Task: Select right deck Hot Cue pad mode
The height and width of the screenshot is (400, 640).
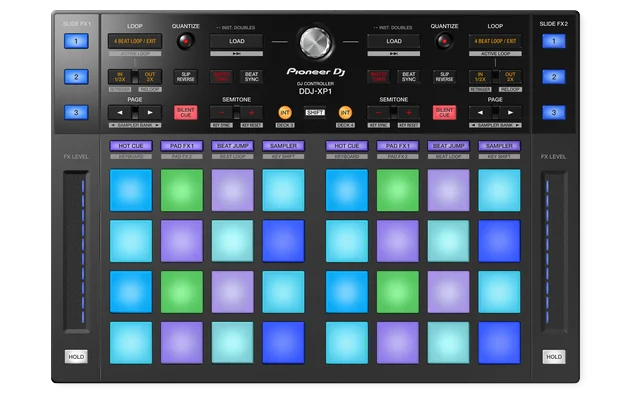Action: pos(347,146)
